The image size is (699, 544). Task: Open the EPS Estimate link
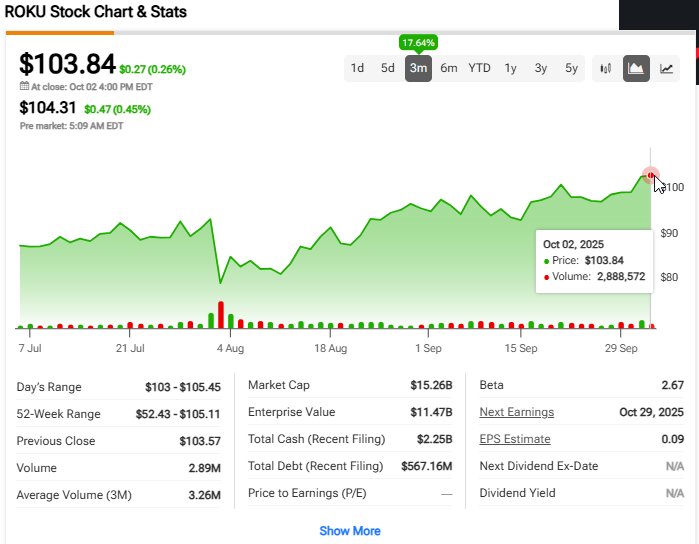[x=514, y=439]
